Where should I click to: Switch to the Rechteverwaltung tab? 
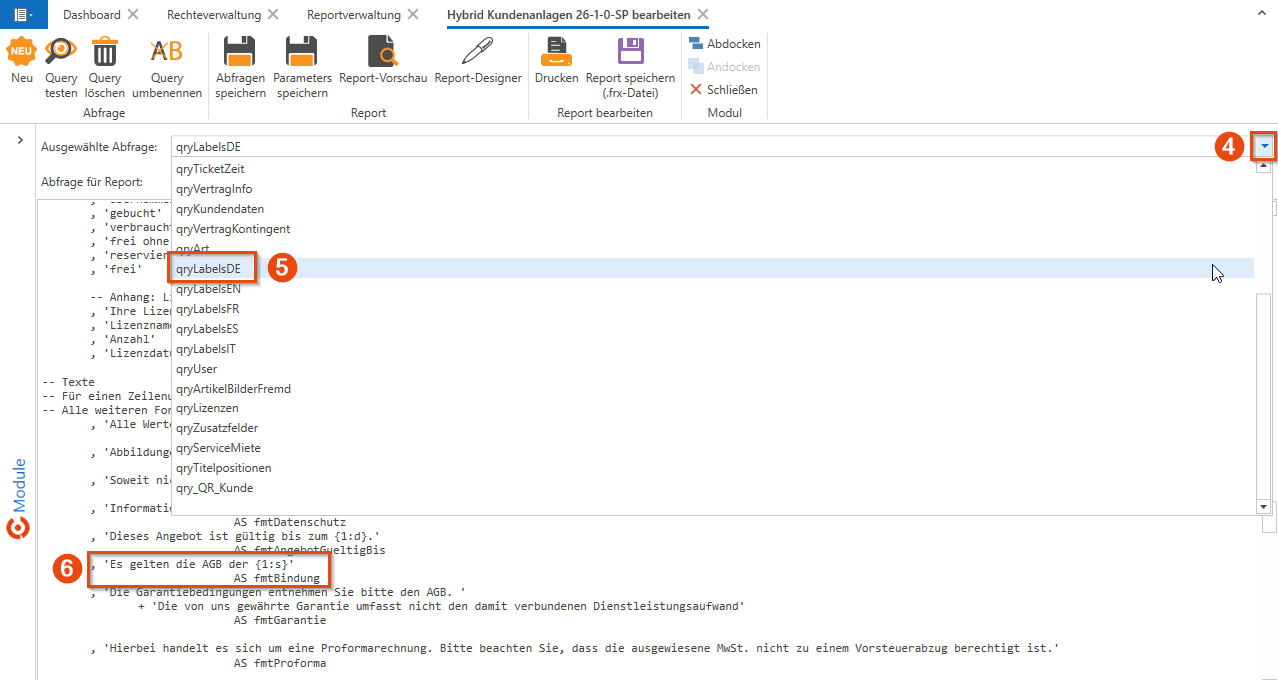pyautogui.click(x=214, y=14)
